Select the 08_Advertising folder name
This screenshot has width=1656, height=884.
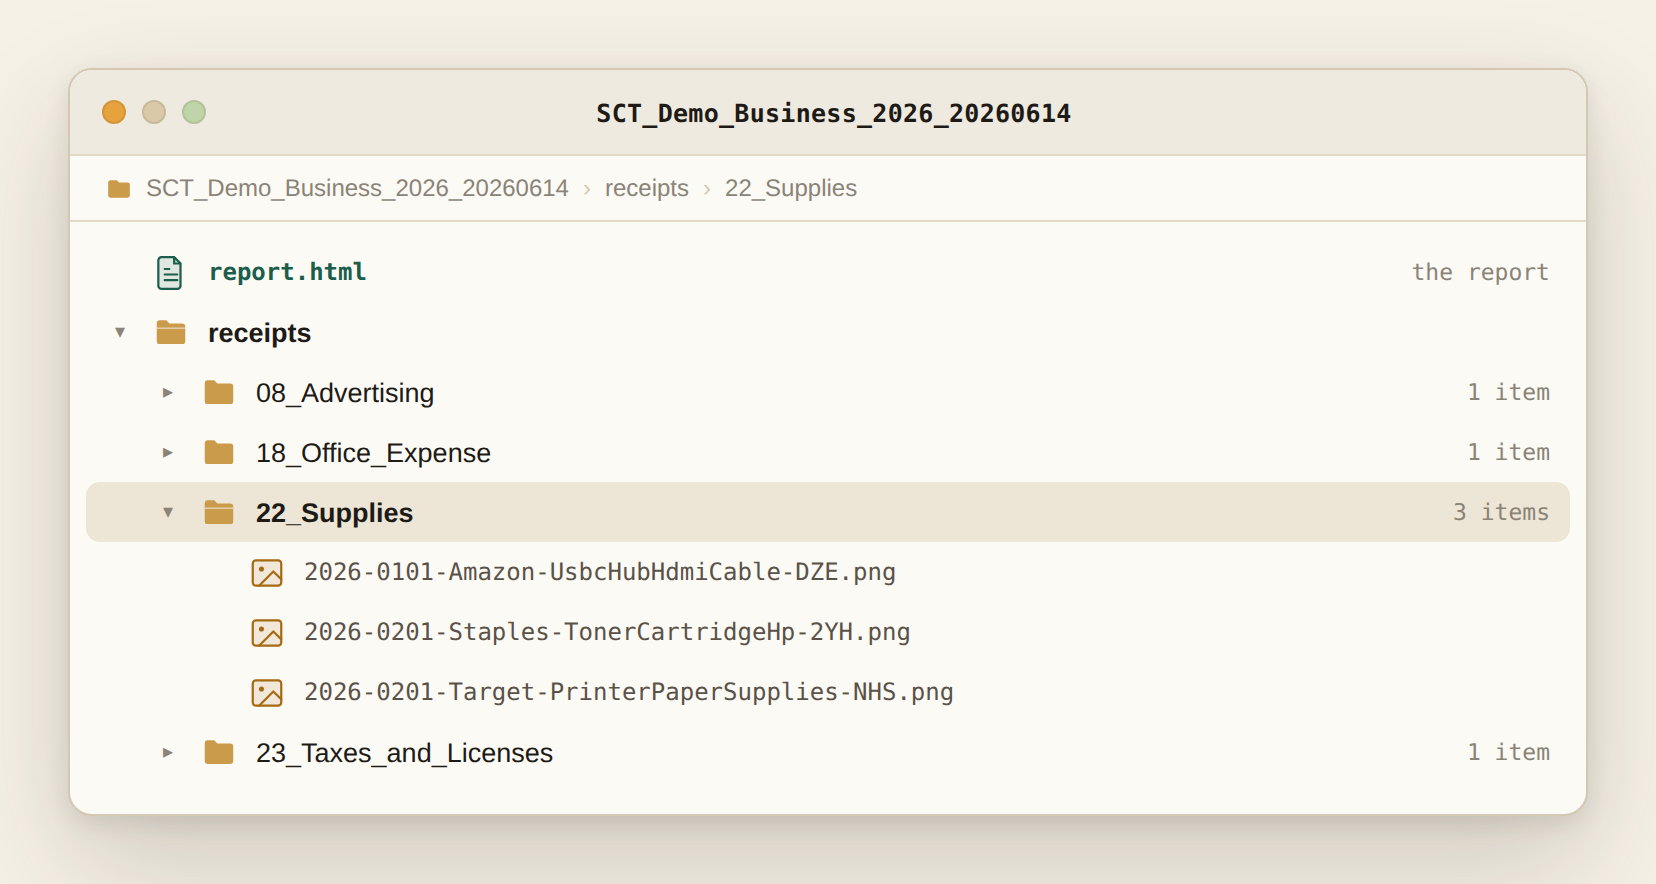pos(345,393)
